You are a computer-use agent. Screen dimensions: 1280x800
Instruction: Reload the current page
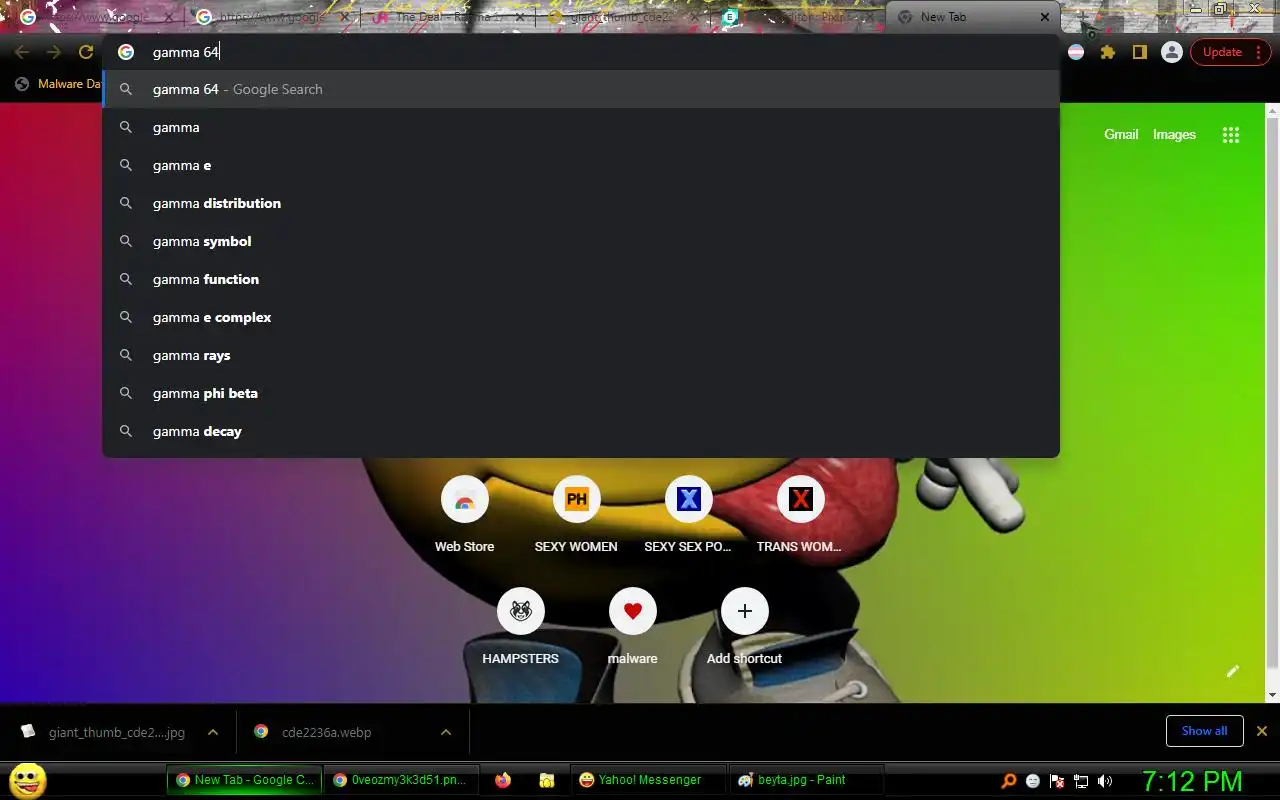(86, 52)
